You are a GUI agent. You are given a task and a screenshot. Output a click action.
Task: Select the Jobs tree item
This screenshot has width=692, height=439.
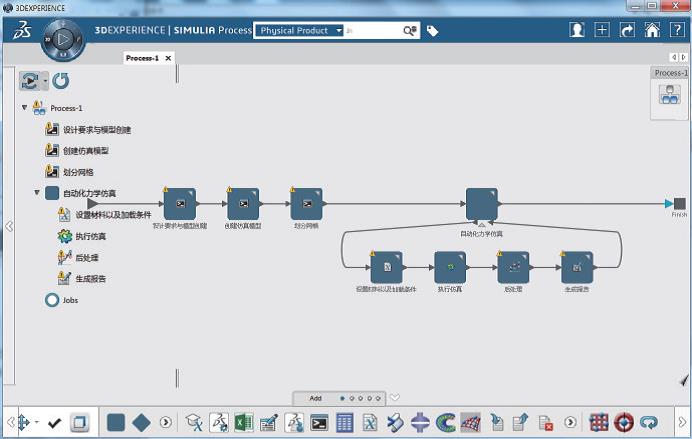click(70, 300)
